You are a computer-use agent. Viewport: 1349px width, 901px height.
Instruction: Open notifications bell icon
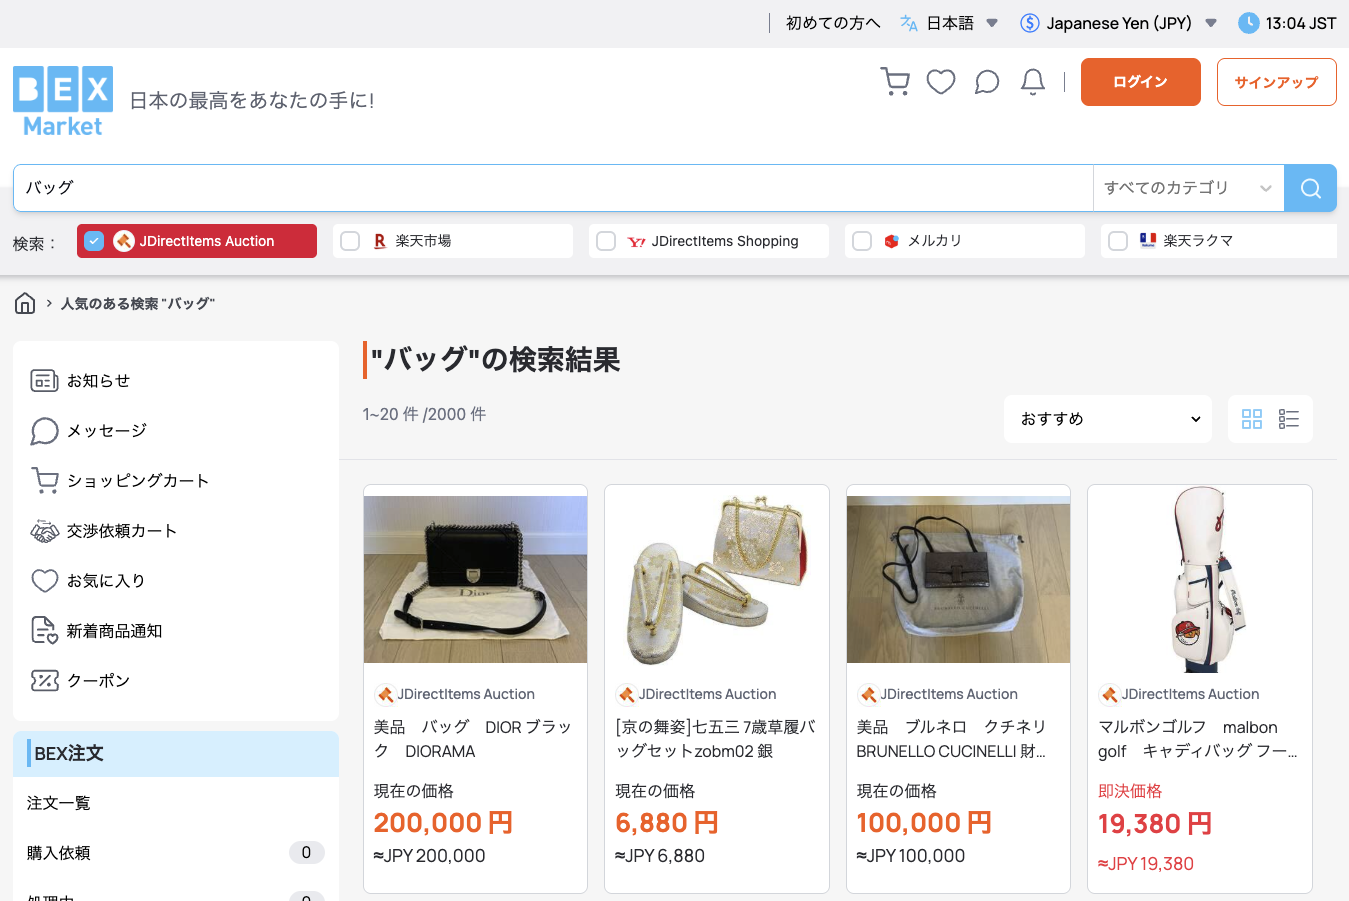[1033, 82]
